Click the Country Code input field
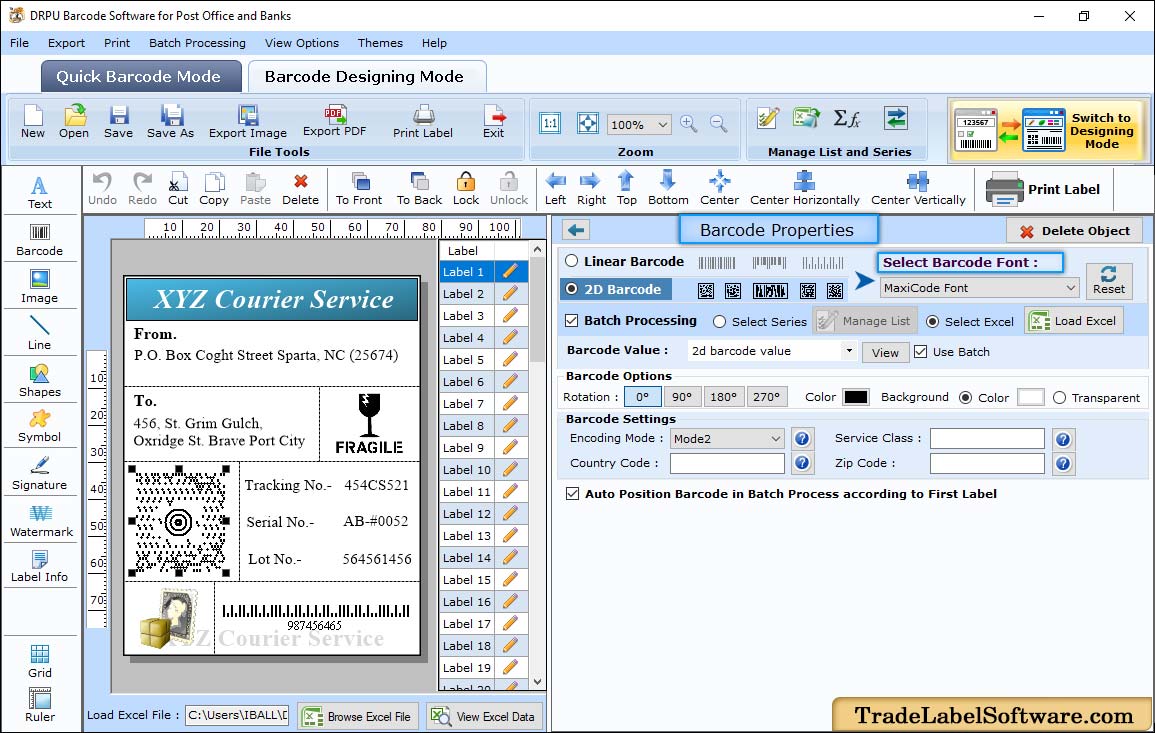The height and width of the screenshot is (733, 1155). pos(727,463)
